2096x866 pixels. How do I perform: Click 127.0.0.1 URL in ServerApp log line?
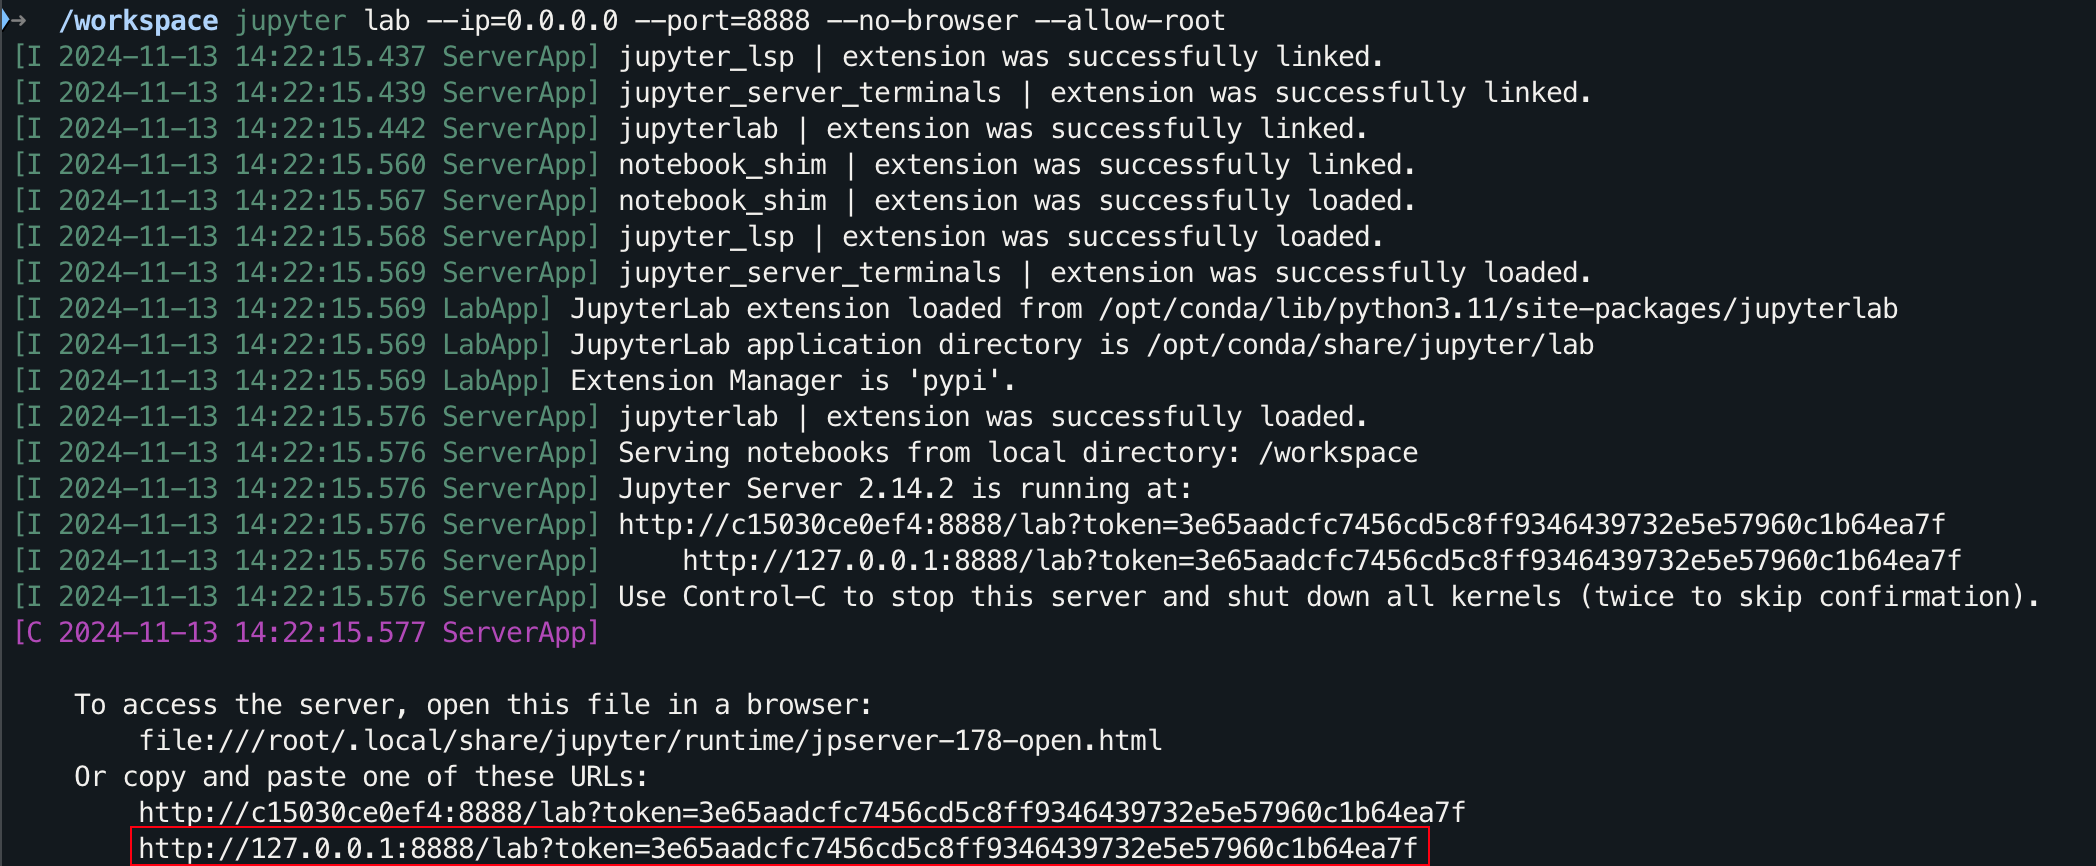pos(1321,560)
